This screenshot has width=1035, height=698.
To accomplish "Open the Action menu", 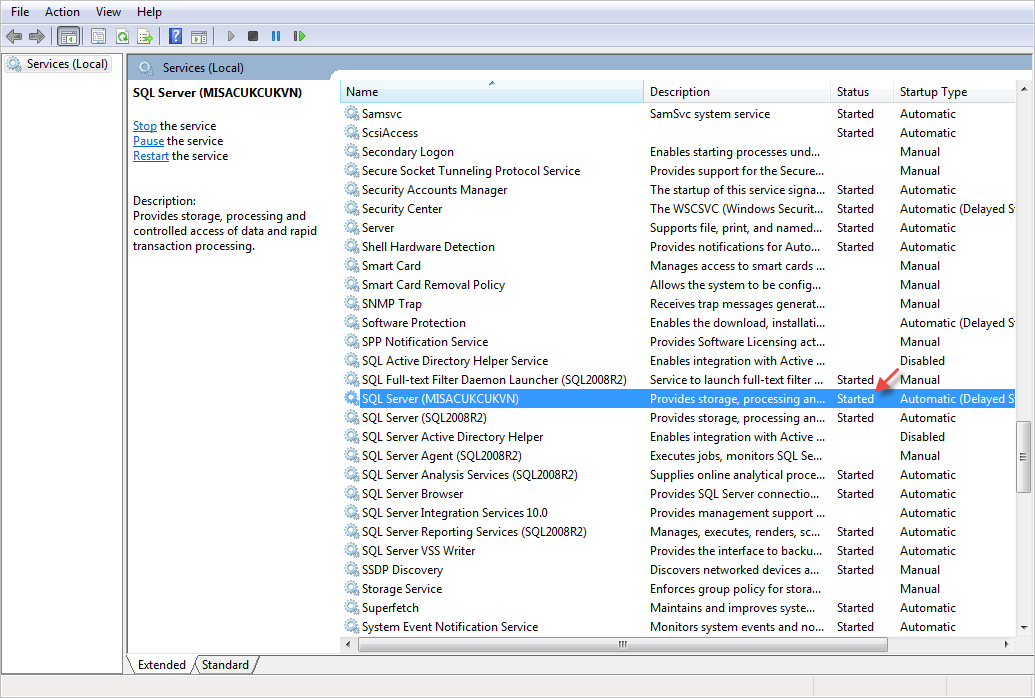I will point(62,12).
